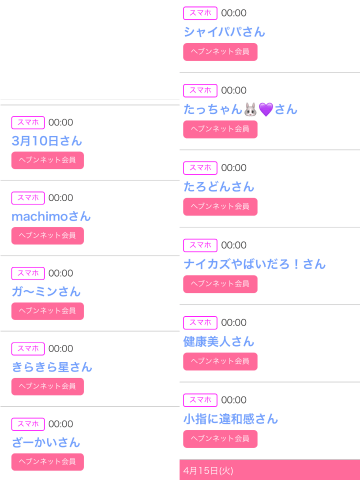The image size is (360, 480).
Task: Select the 4月15日(火) date header bar
Action: [x=270, y=470]
